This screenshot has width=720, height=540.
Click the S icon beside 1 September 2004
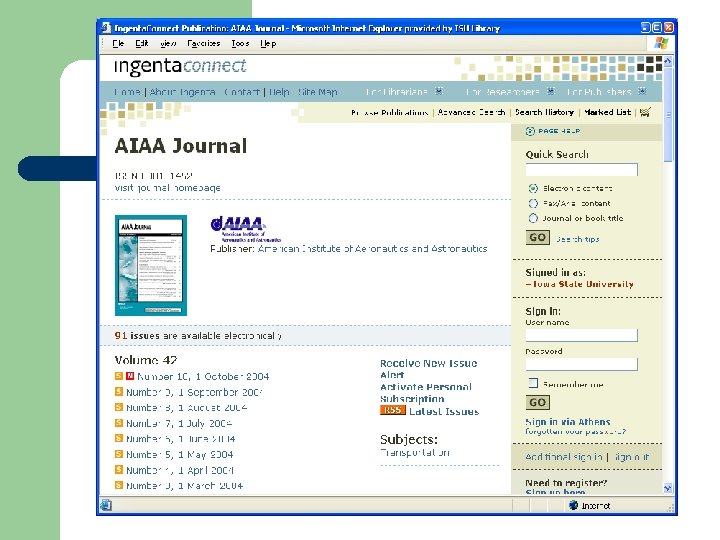pyautogui.click(x=119, y=392)
